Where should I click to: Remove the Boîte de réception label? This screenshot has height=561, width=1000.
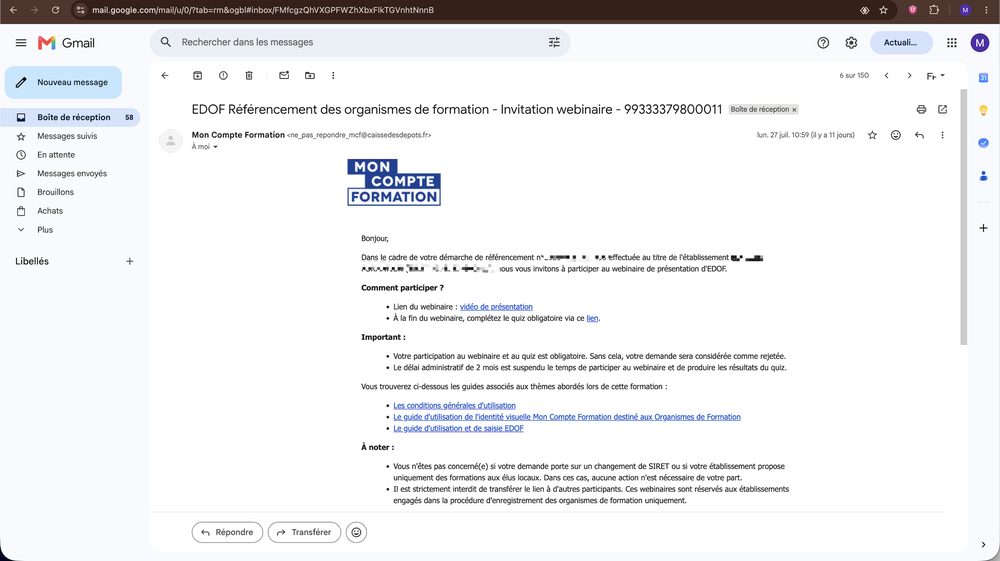point(795,110)
